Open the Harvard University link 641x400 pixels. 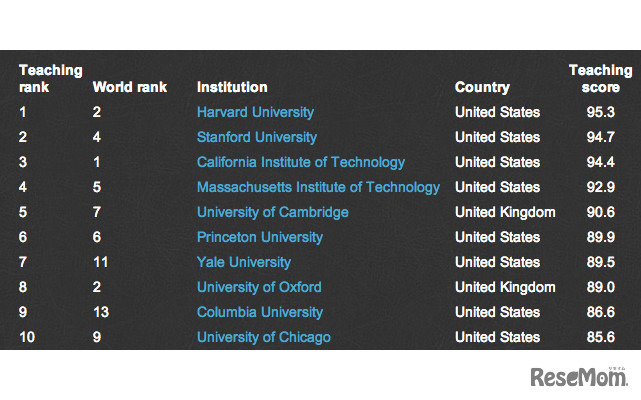click(255, 112)
